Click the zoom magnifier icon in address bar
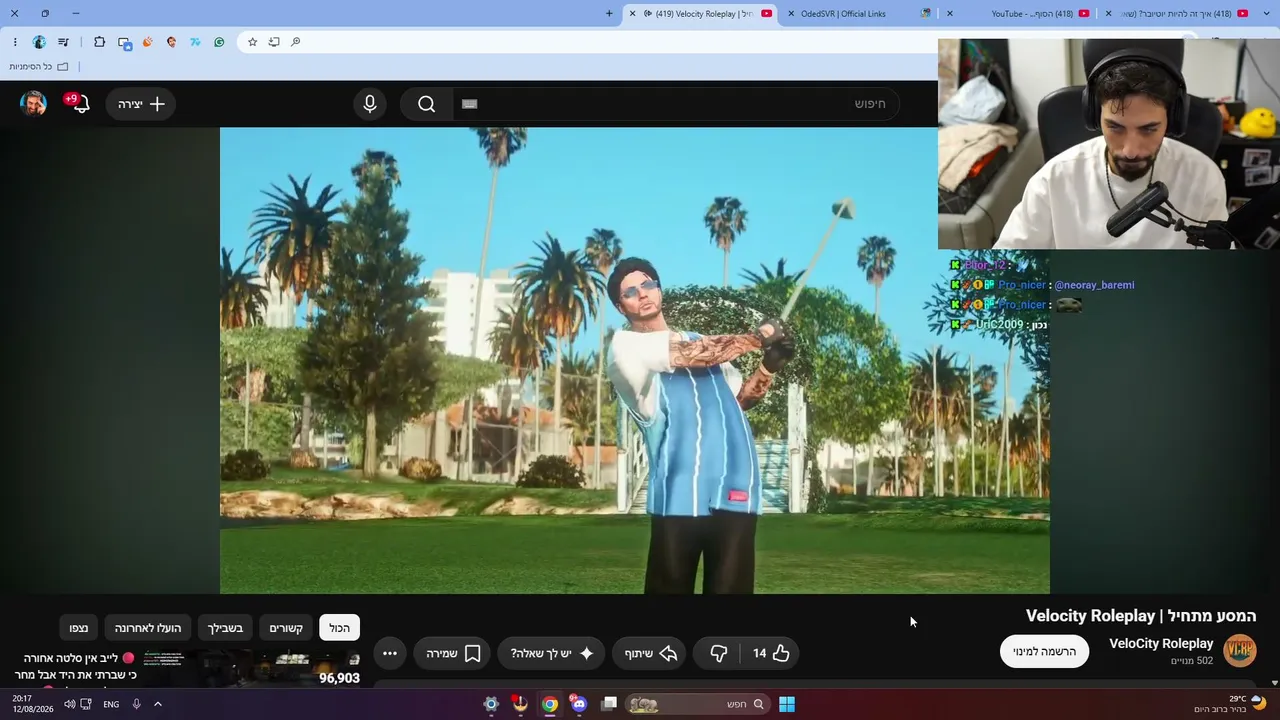This screenshot has height=720, width=1280. 296,42
